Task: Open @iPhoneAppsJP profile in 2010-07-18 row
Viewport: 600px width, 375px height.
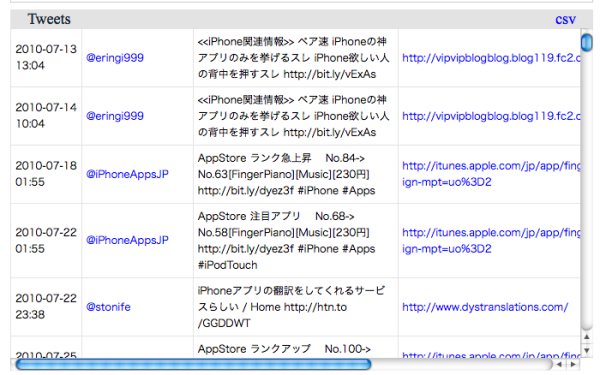Action: click(127, 174)
